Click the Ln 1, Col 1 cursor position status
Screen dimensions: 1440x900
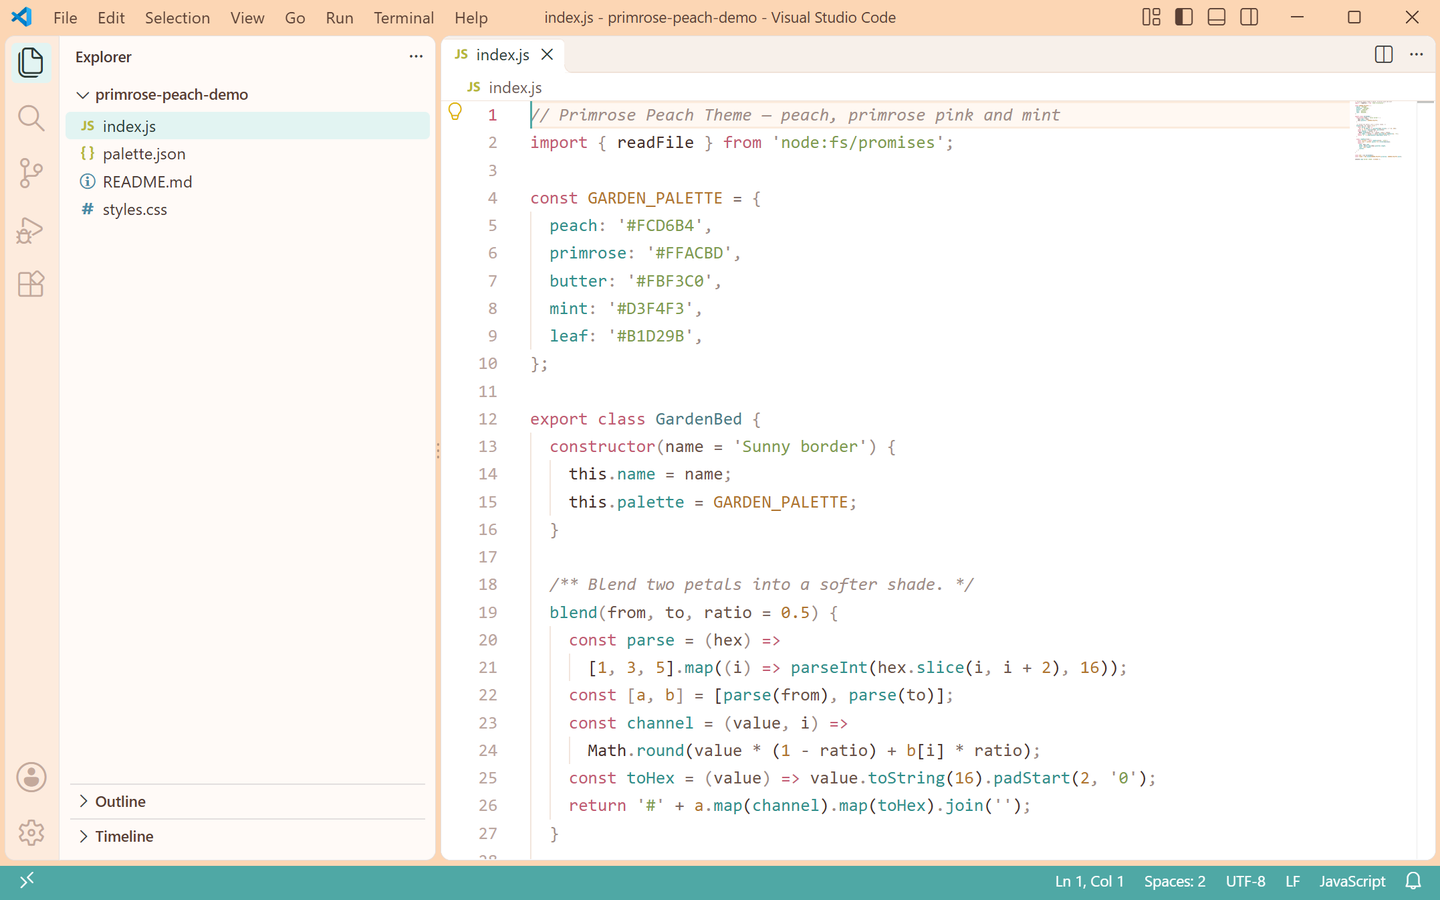point(1089,881)
